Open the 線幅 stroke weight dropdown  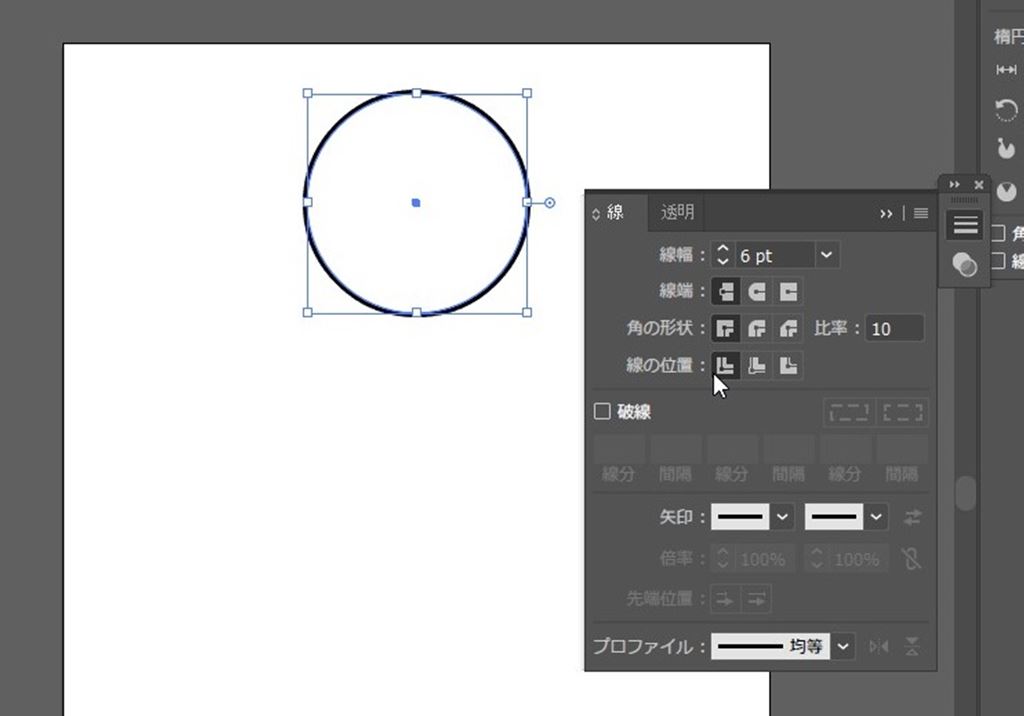pos(827,256)
